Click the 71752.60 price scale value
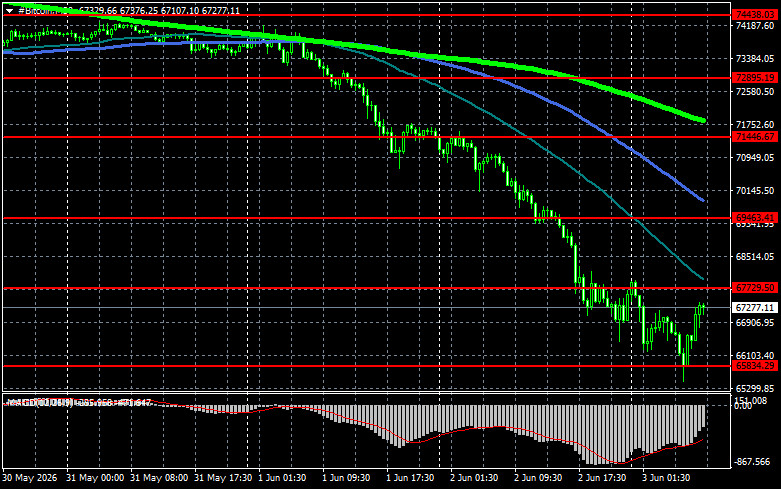 point(755,124)
